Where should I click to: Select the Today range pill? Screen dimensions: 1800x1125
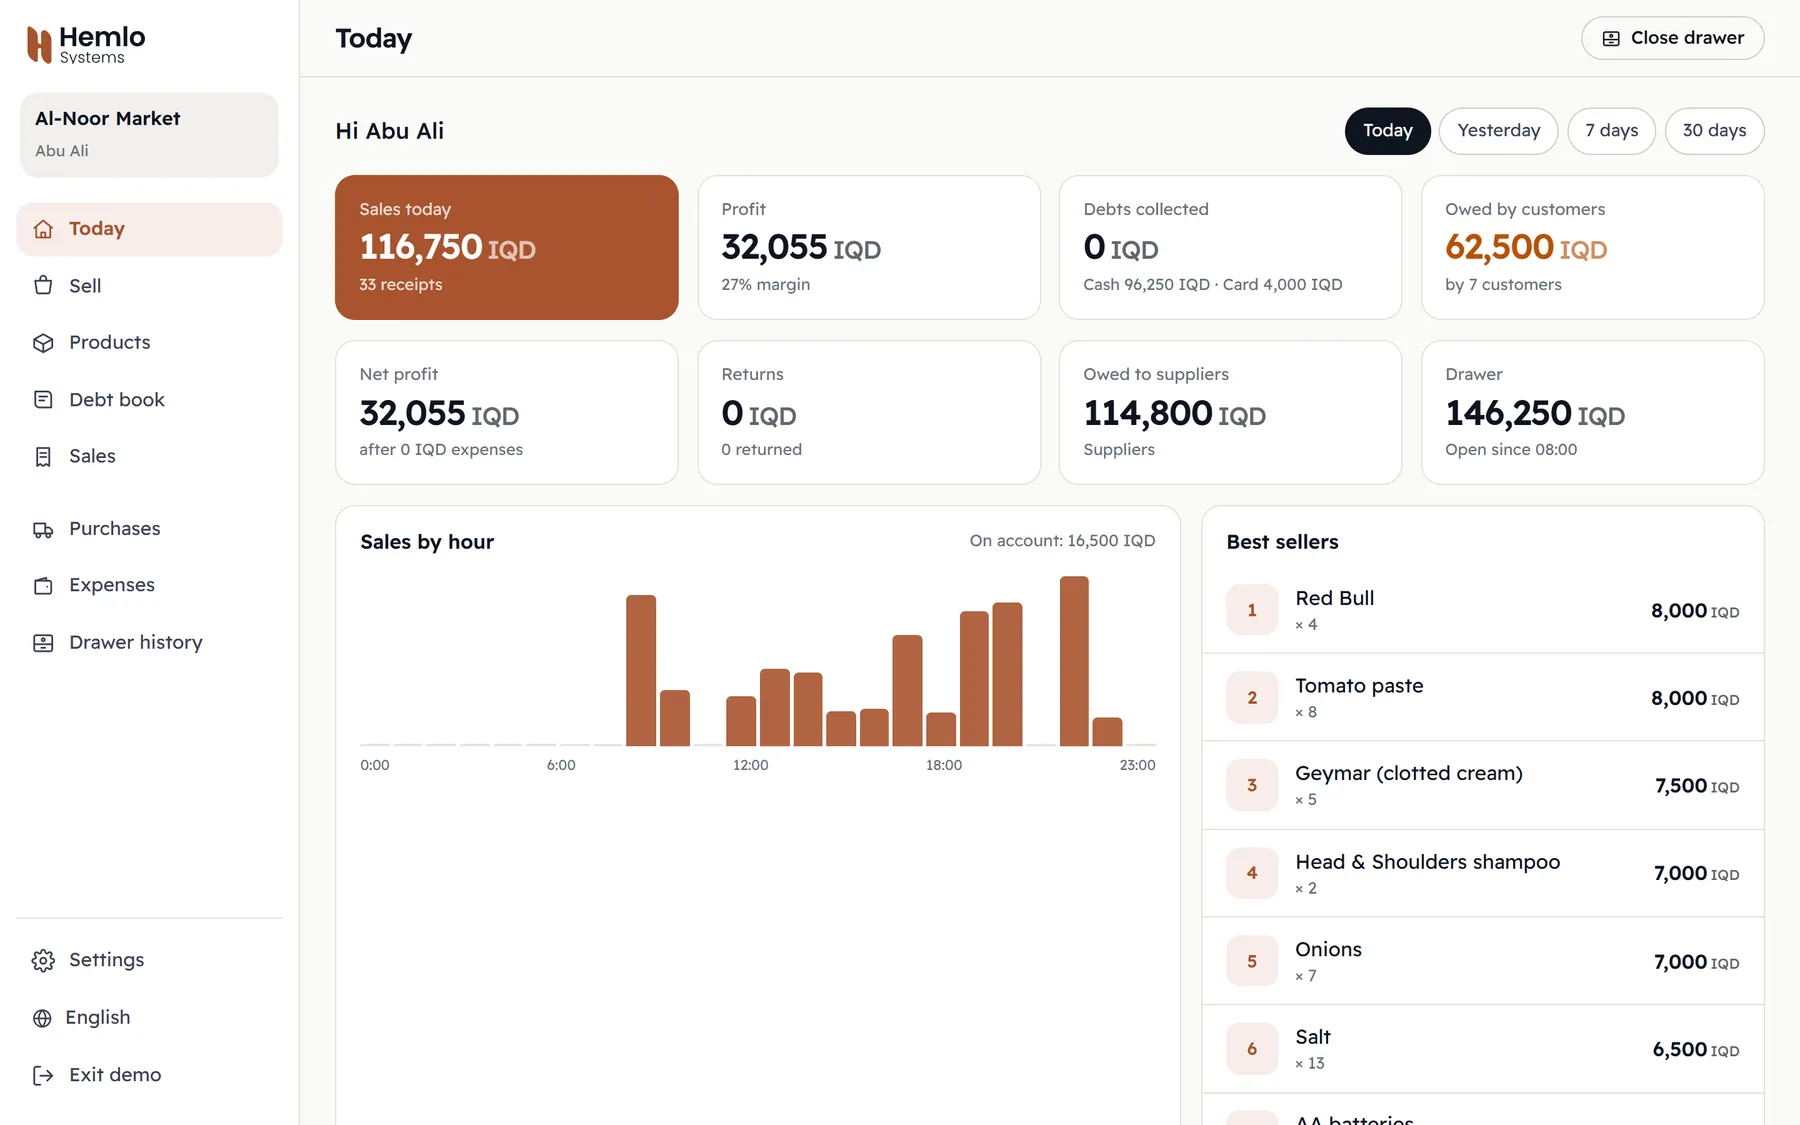pos(1387,131)
